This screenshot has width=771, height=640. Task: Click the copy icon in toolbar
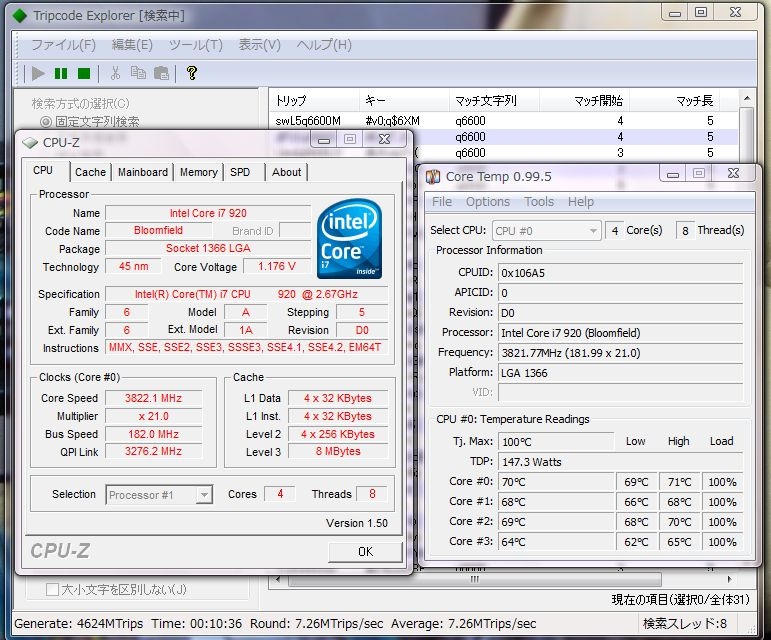click(x=138, y=73)
